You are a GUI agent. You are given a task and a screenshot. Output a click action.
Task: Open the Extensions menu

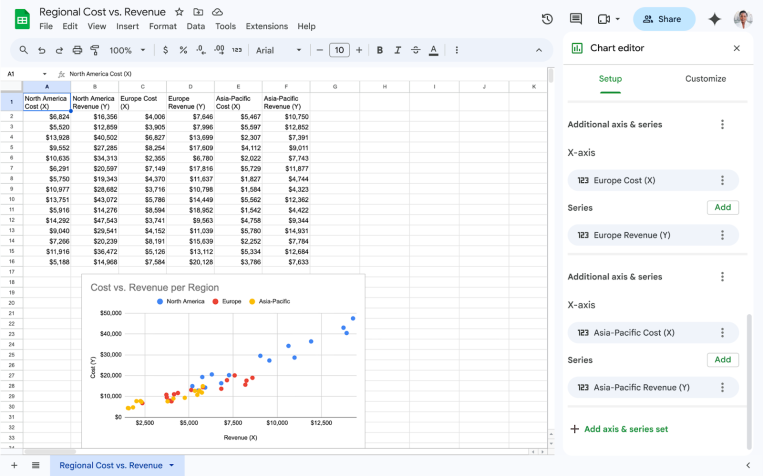point(267,26)
